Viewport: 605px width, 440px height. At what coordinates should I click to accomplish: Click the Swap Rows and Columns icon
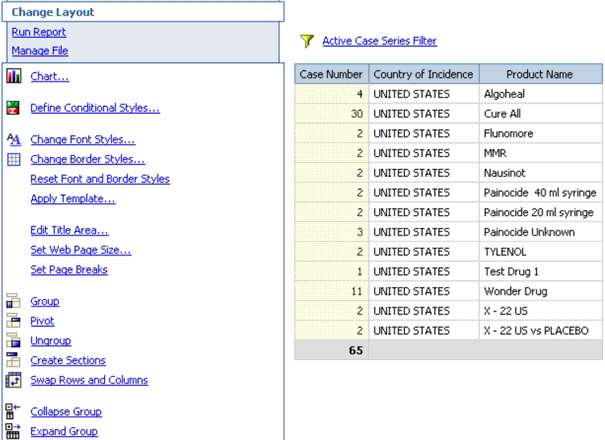14,380
